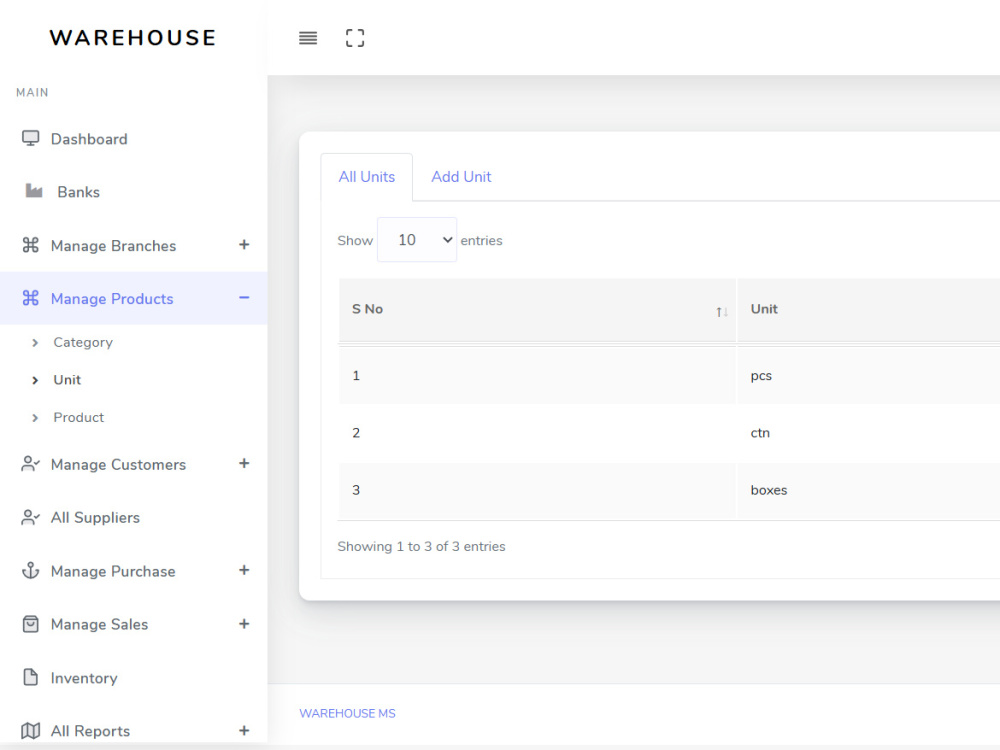Click the chevron beside Product
Screen dimensions: 1000x750
tap(35, 418)
